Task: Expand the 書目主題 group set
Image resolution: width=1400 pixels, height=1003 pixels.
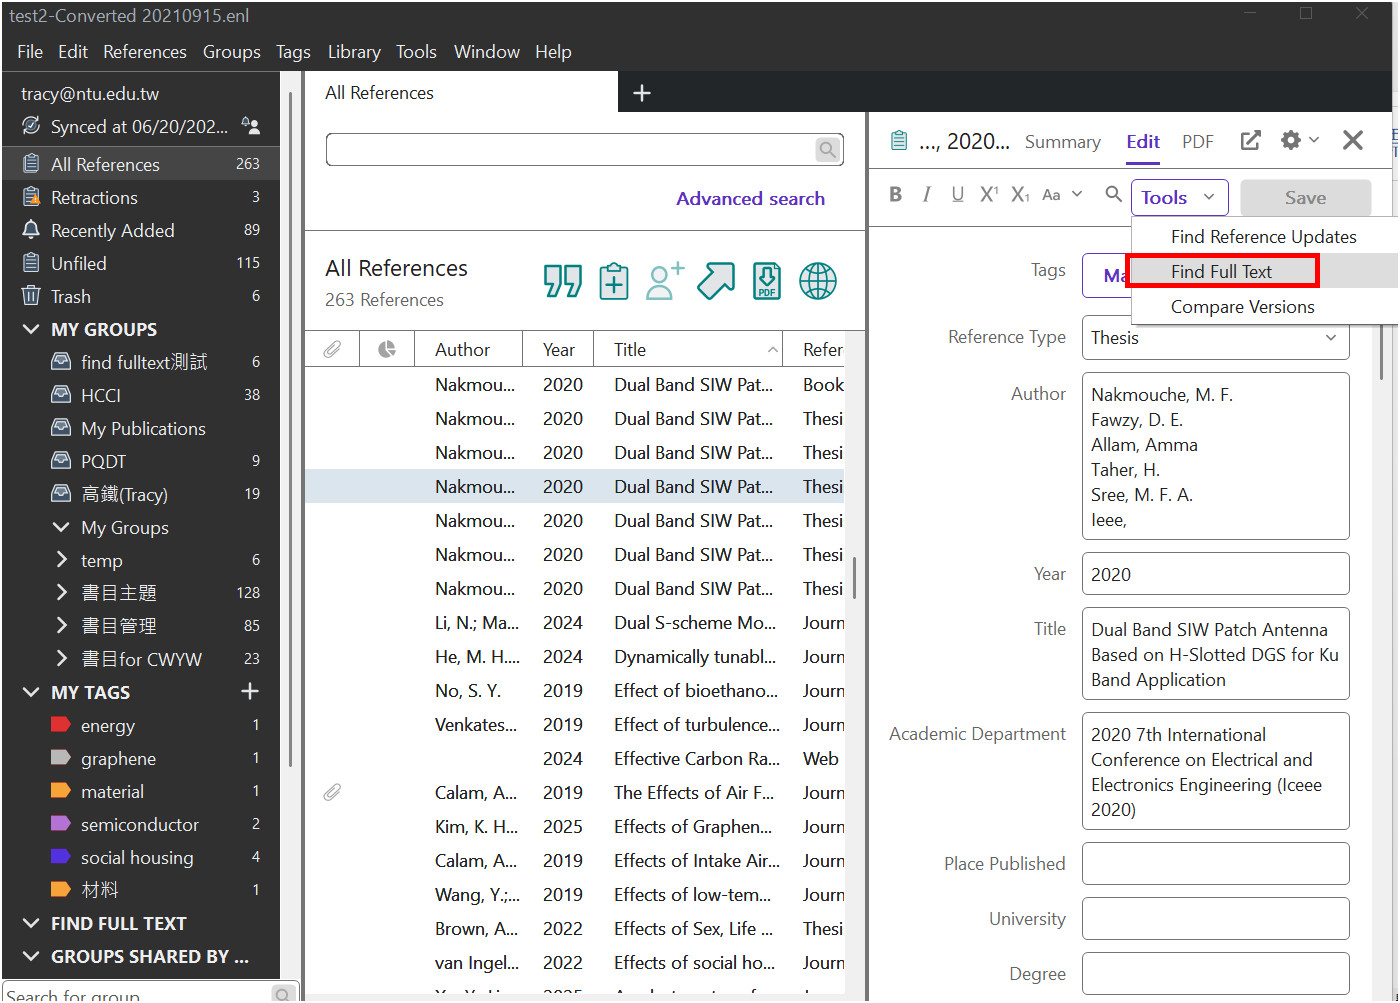Action: (61, 592)
